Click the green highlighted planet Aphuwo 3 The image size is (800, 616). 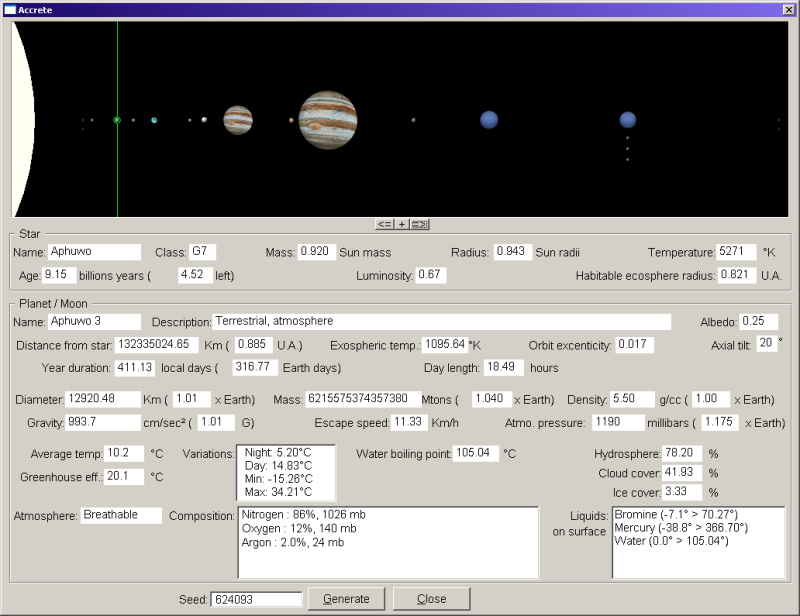pos(117,120)
